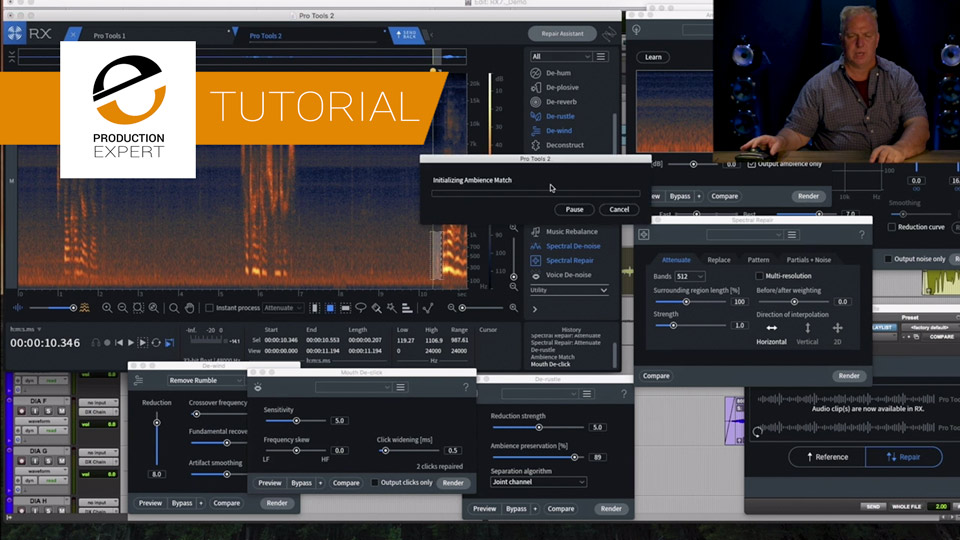The width and height of the screenshot is (960, 540).
Task: Select the magic wand tool
Action: click(391, 308)
